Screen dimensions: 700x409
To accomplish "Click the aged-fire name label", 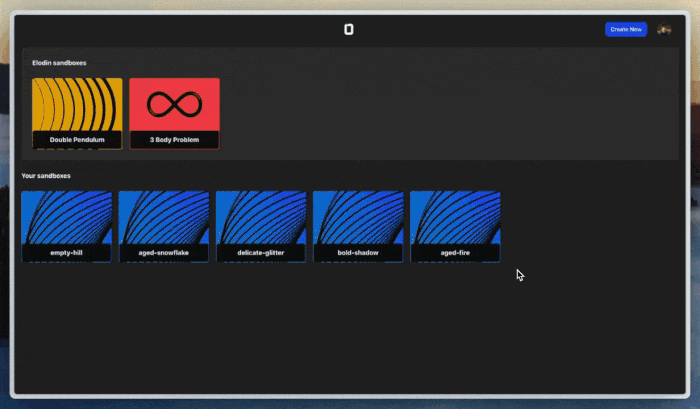I will [x=455, y=253].
